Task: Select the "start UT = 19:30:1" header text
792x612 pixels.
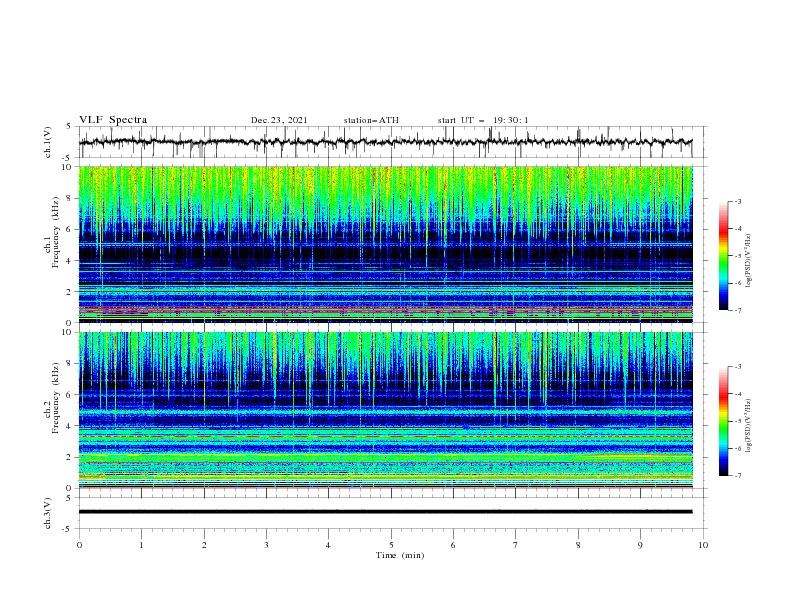Action: [x=483, y=120]
